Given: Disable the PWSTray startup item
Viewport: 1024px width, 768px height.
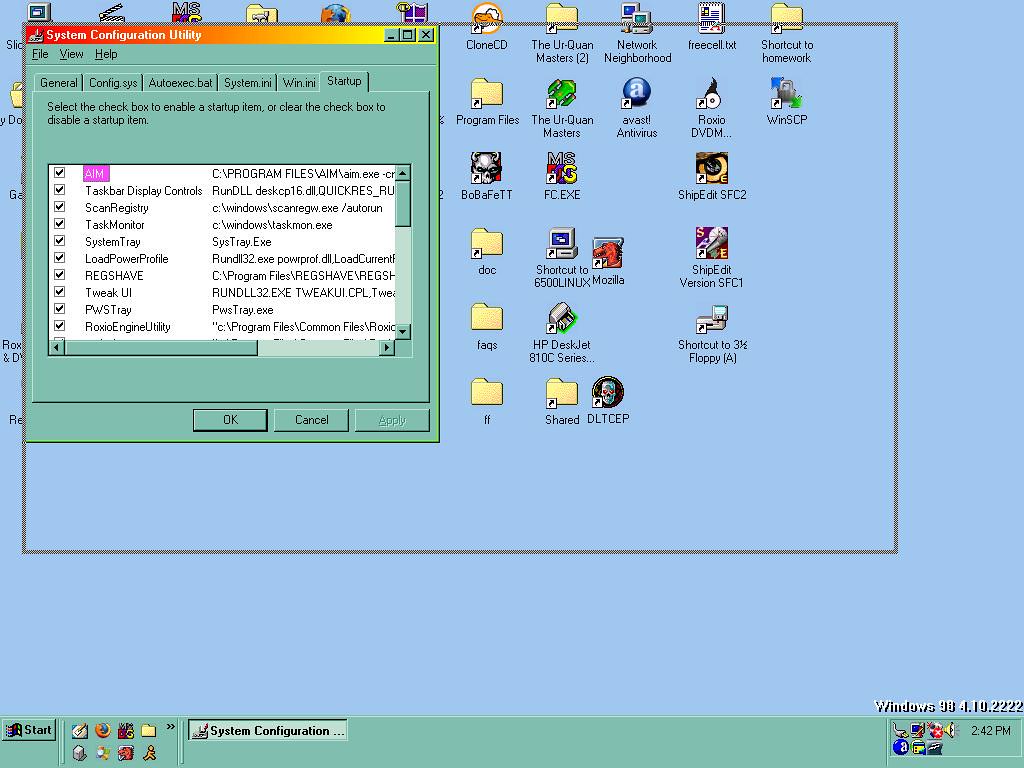Looking at the screenshot, I should click(x=59, y=308).
